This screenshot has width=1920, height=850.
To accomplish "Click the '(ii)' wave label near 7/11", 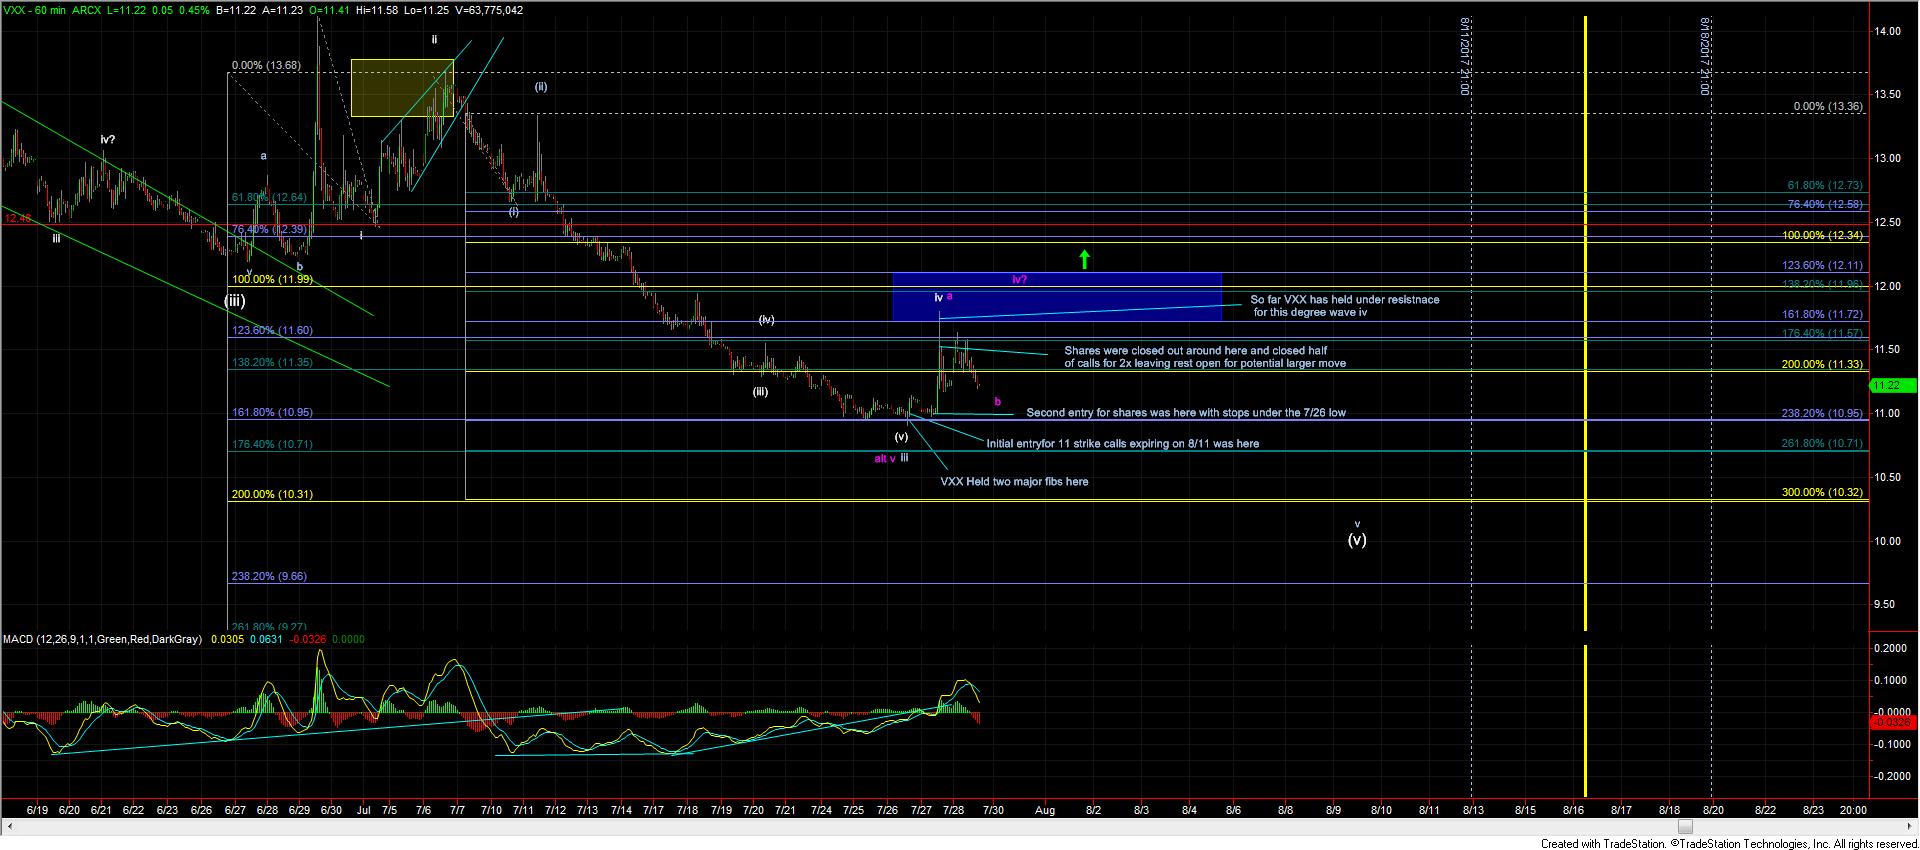I will point(540,87).
